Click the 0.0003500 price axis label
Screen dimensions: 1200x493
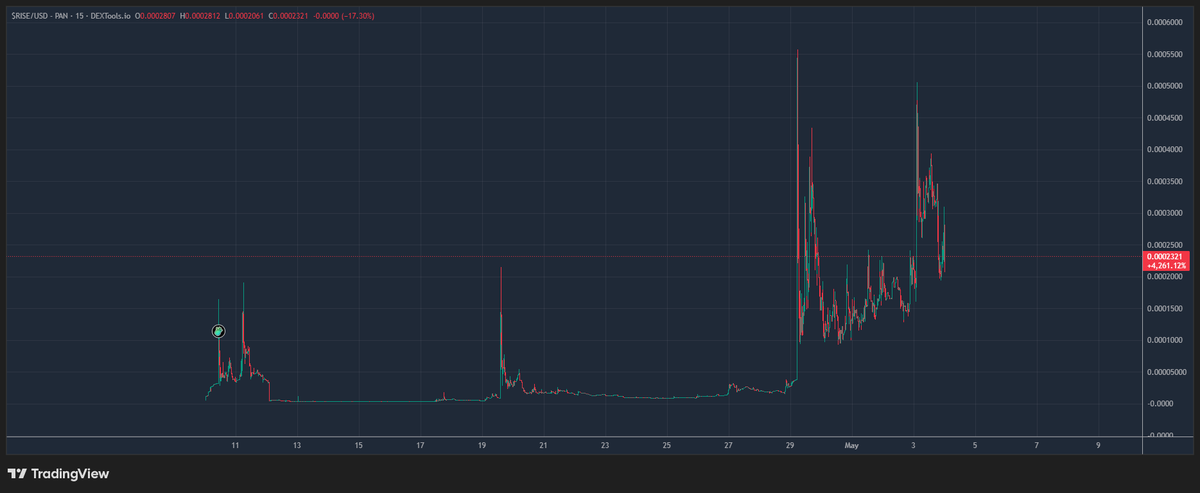pyautogui.click(x=1166, y=181)
